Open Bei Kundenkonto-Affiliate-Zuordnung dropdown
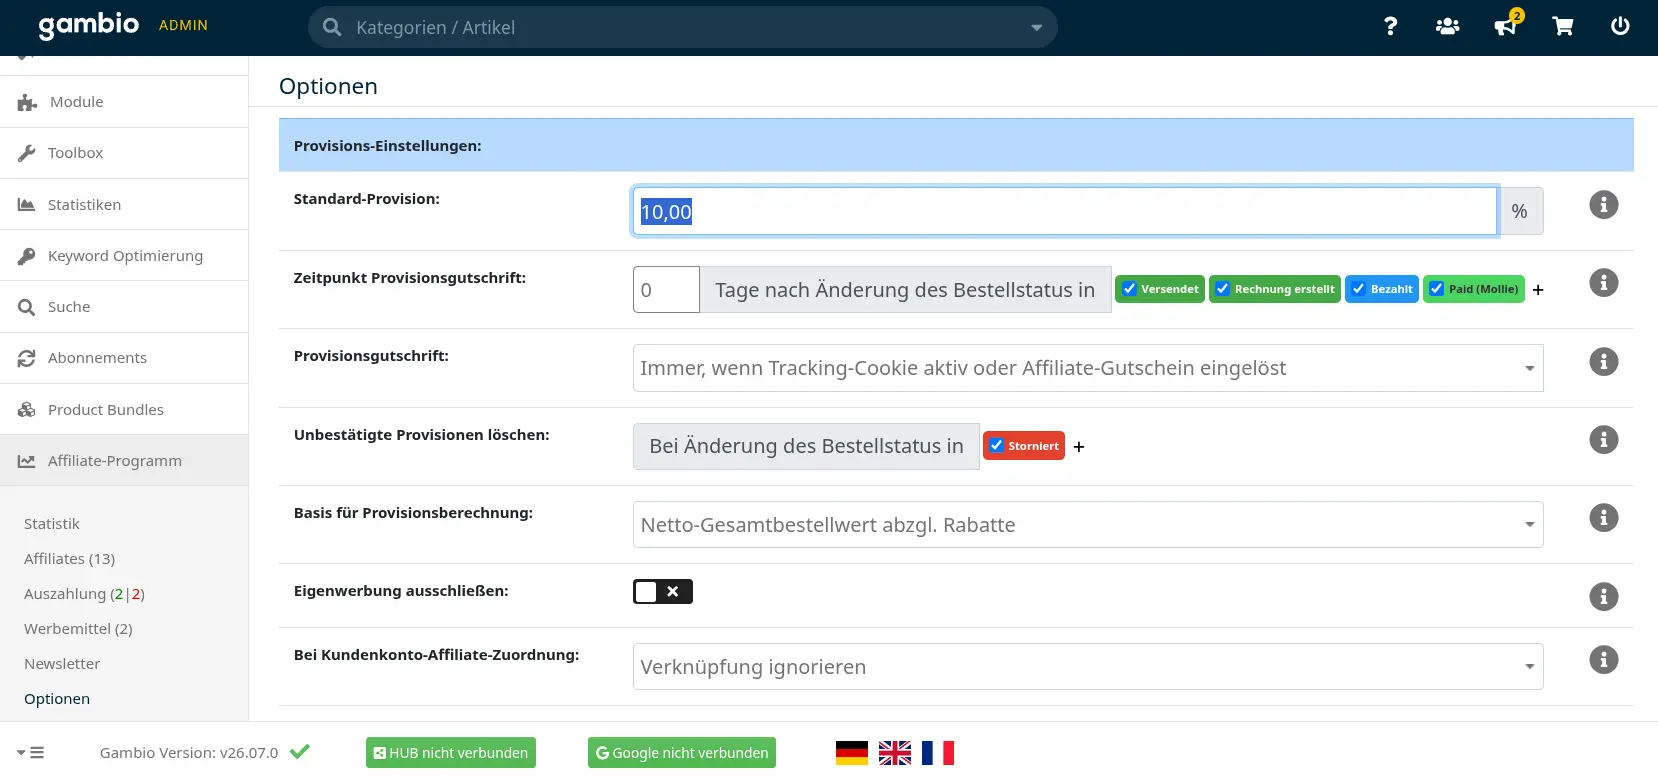This screenshot has height=778, width=1658. pos(1088,667)
